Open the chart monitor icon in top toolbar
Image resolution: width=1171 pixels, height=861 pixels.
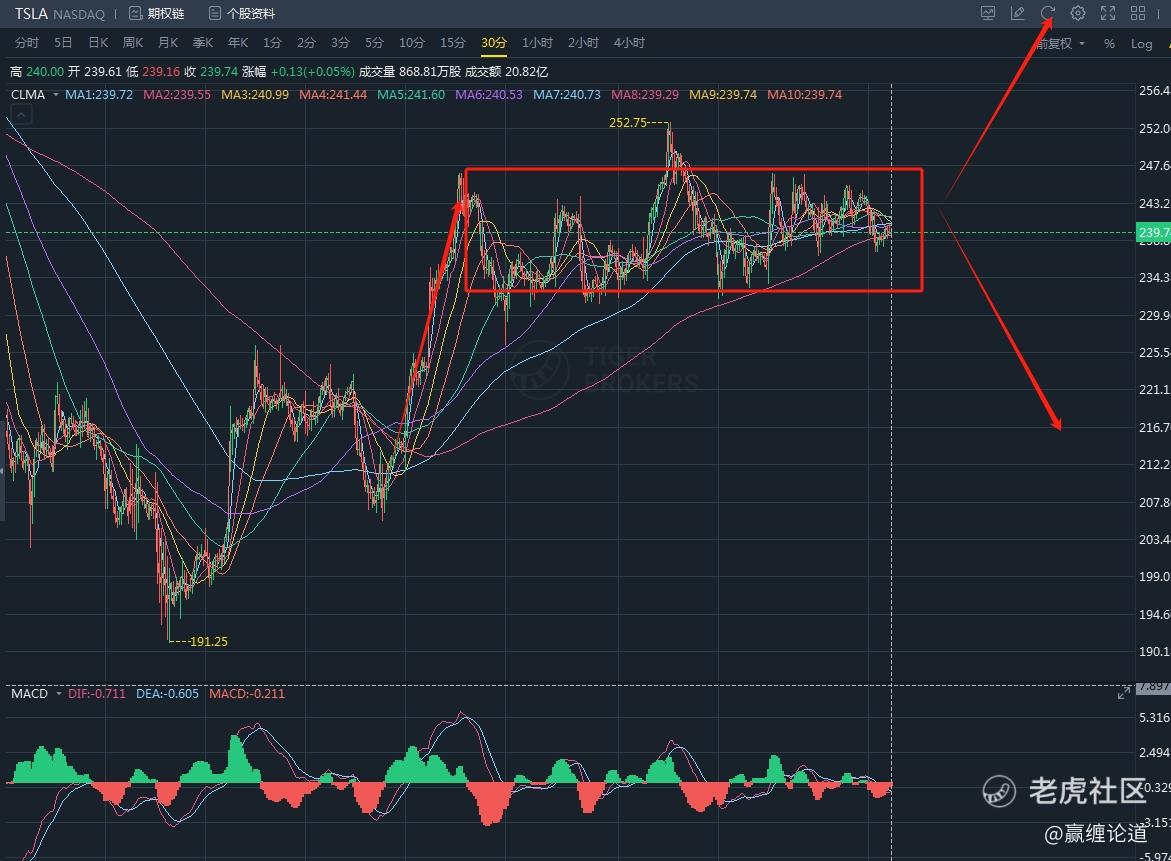[988, 13]
